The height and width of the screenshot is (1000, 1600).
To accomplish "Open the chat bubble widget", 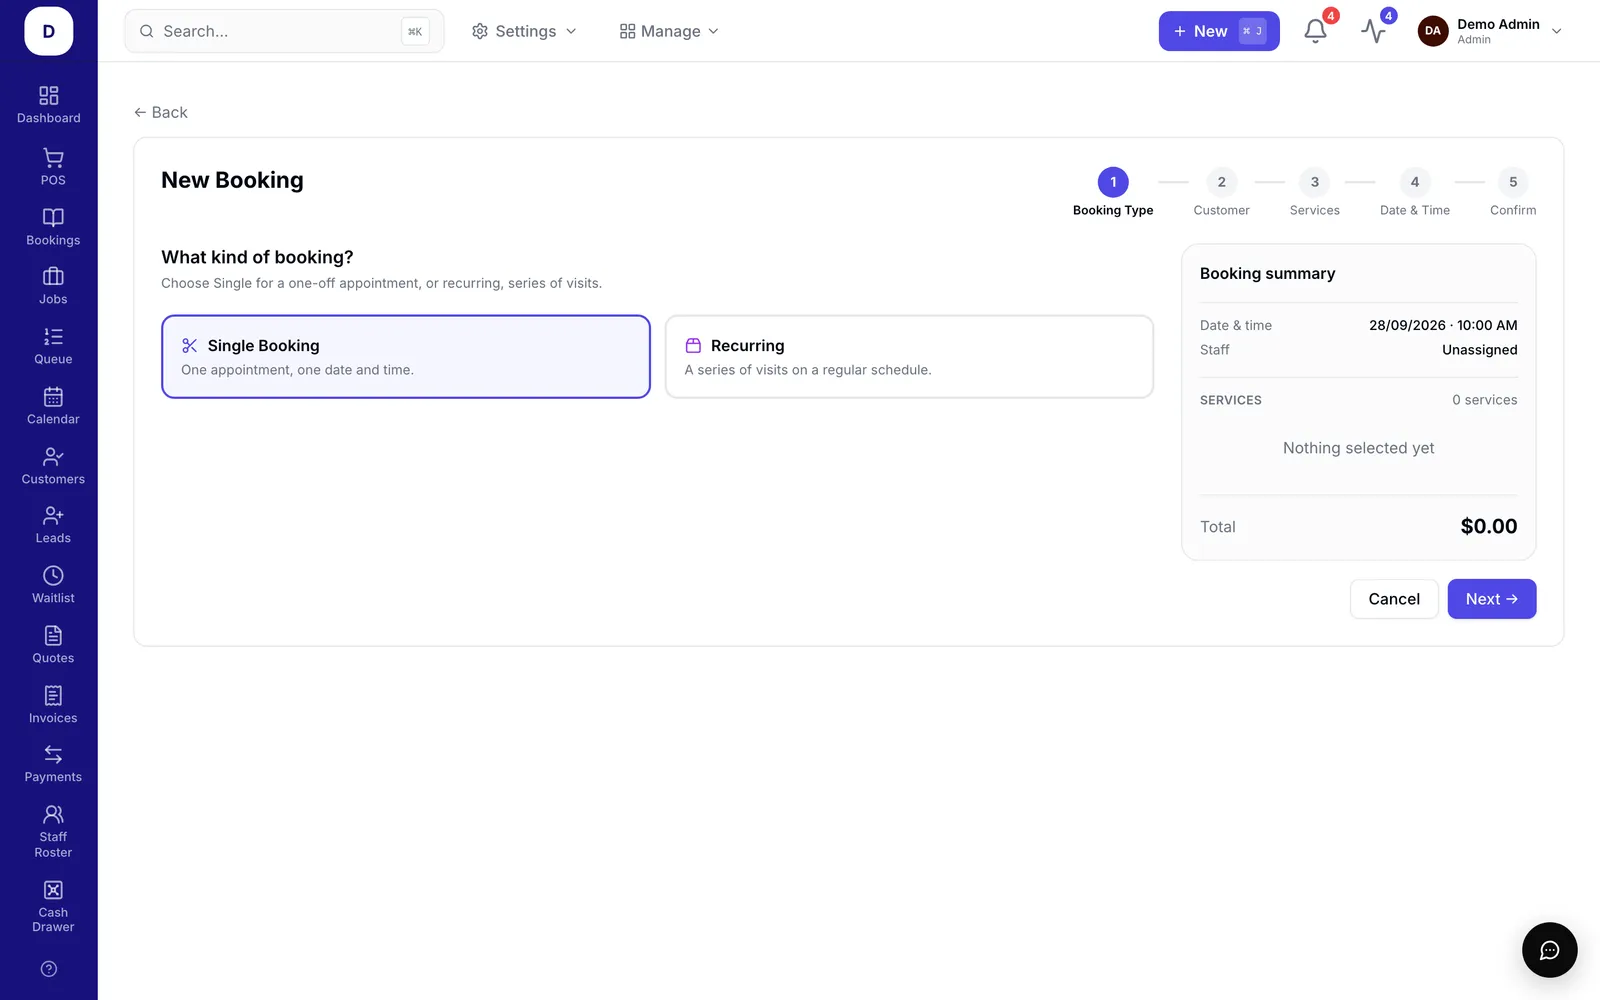I will pos(1549,950).
